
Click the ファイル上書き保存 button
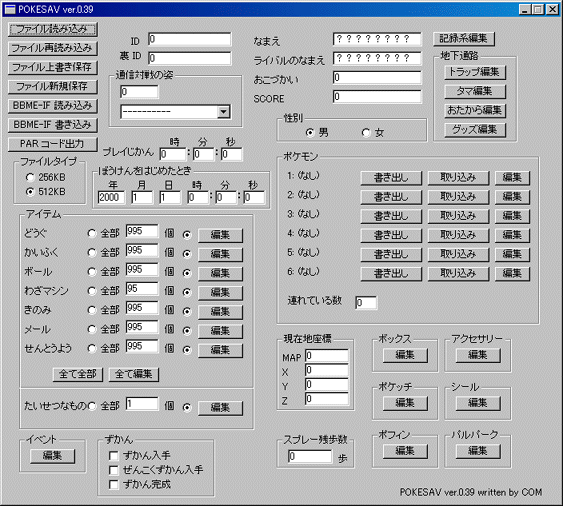pos(52,67)
